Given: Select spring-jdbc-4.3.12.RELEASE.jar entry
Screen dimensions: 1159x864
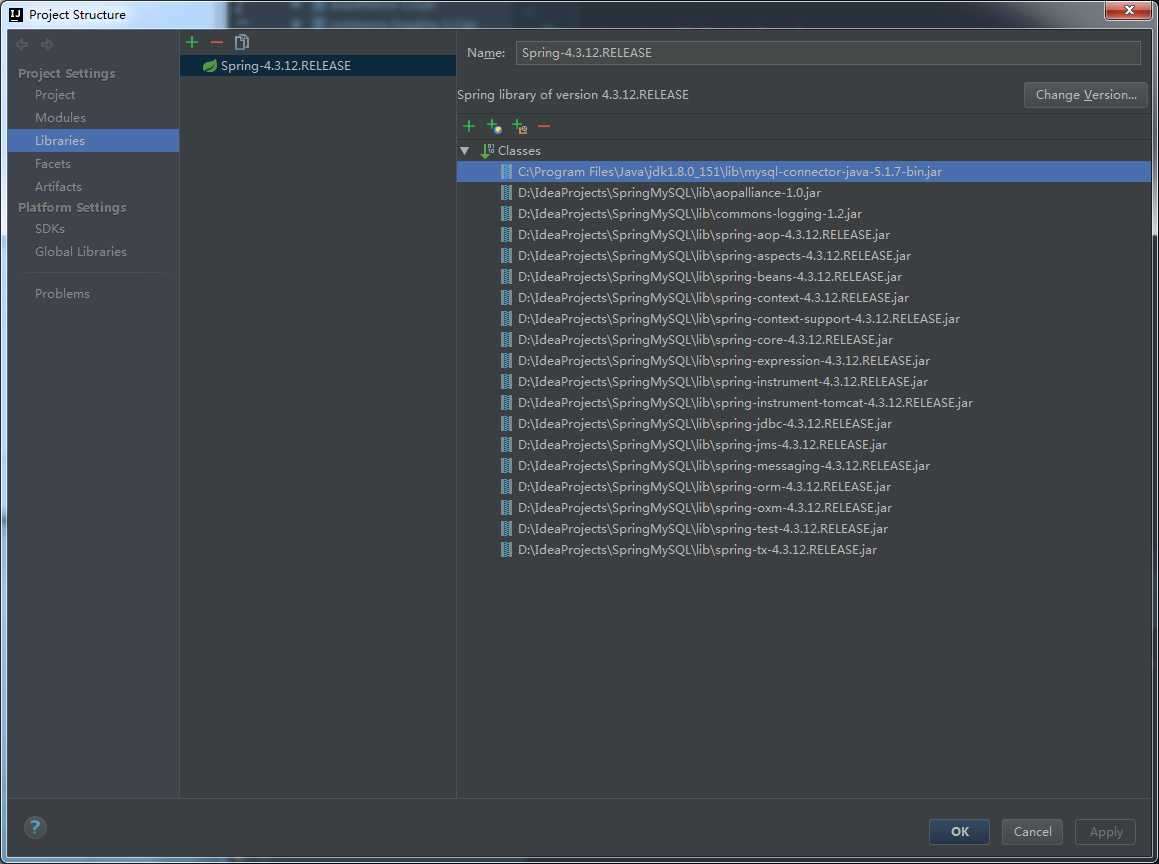Looking at the screenshot, I should point(704,424).
